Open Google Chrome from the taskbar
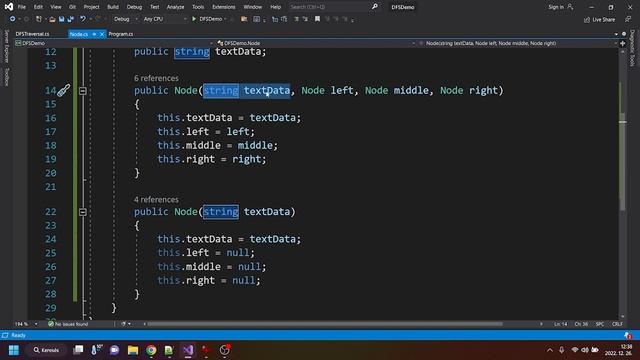 tap(151, 350)
